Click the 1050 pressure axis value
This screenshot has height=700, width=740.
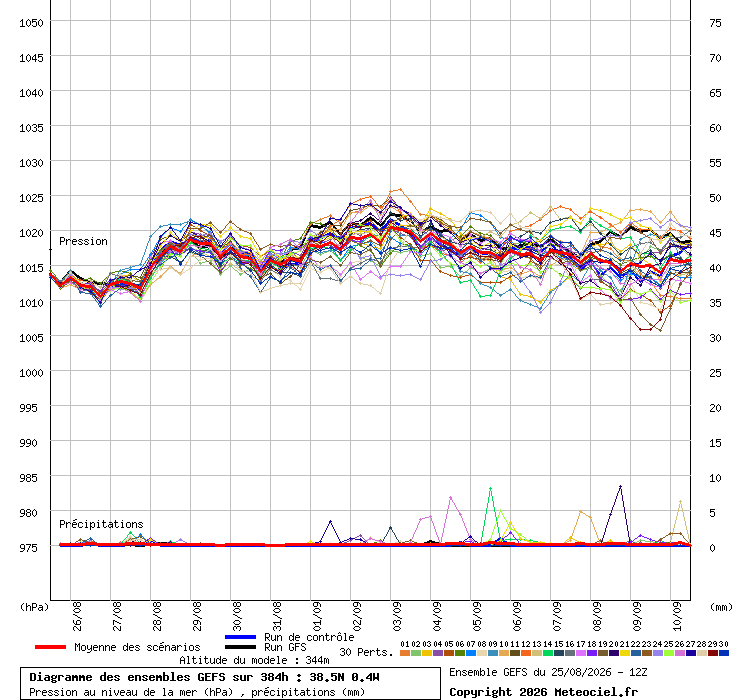tap(31, 23)
